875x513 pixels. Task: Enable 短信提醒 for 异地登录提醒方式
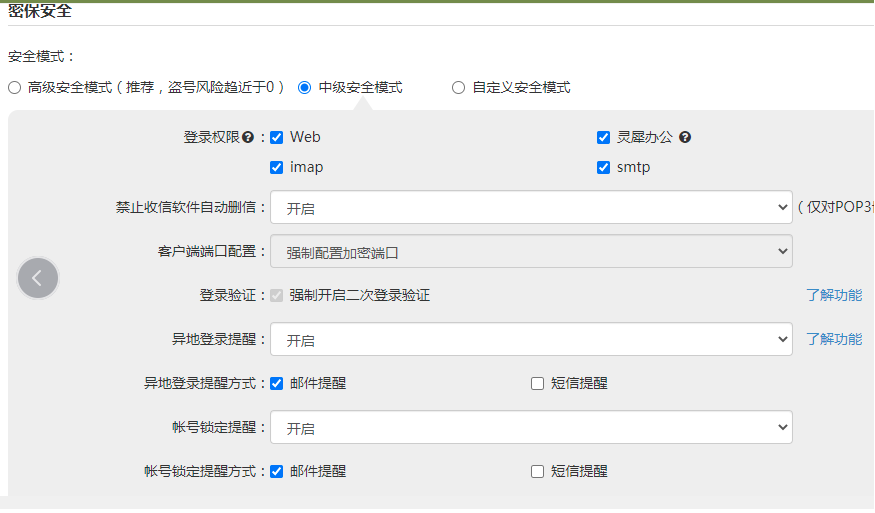coord(537,384)
